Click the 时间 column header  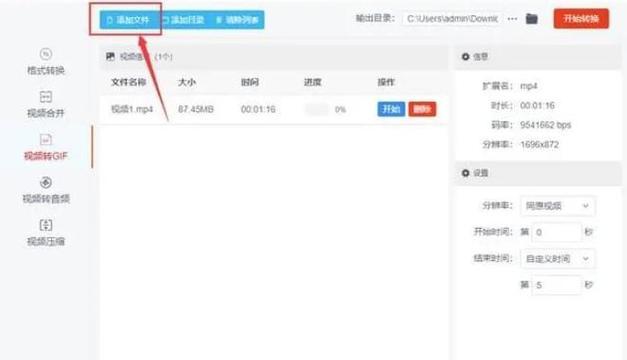tap(250, 82)
